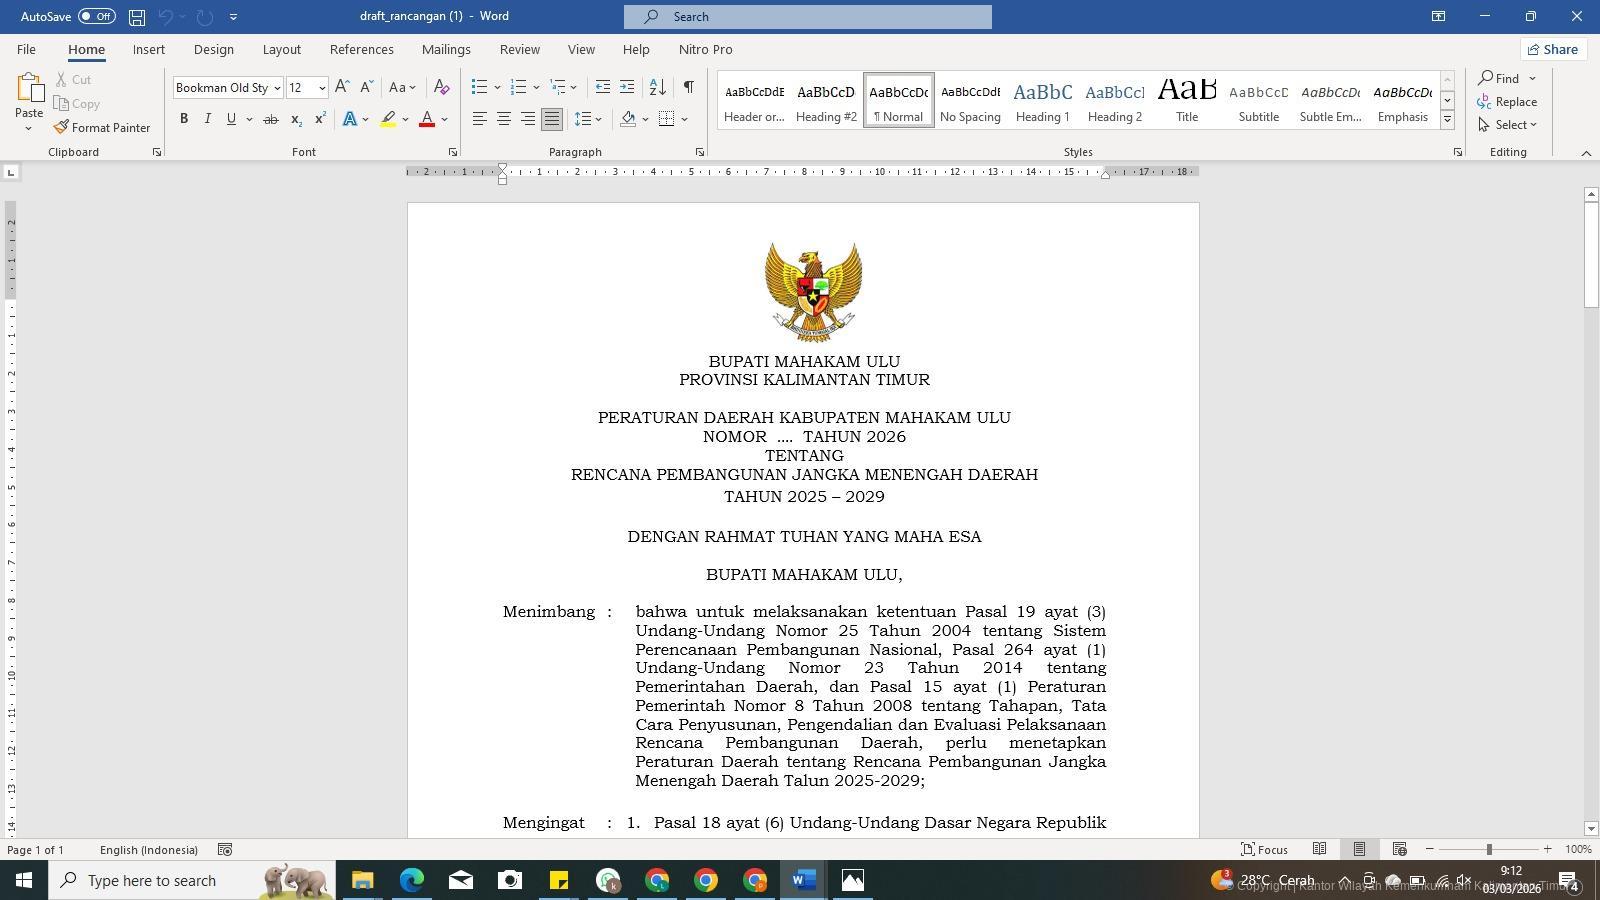
Task: Increase the paragraph indent
Action: pyautogui.click(x=627, y=88)
